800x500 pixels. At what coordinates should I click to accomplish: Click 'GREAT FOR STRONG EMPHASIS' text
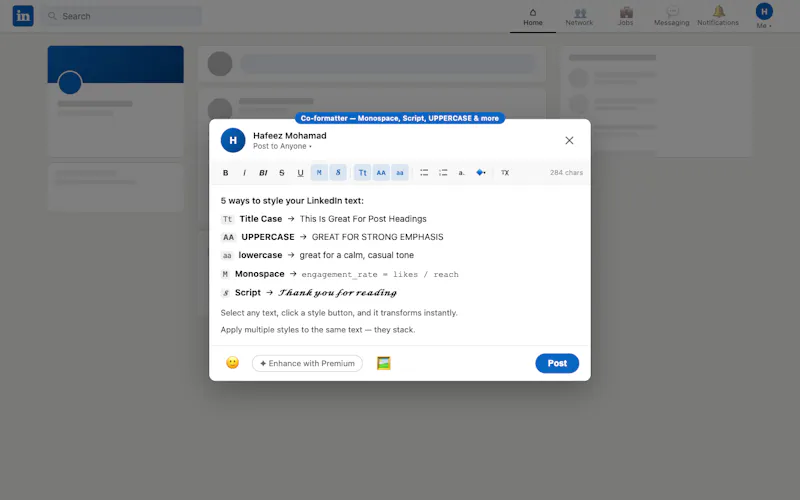[x=378, y=237]
